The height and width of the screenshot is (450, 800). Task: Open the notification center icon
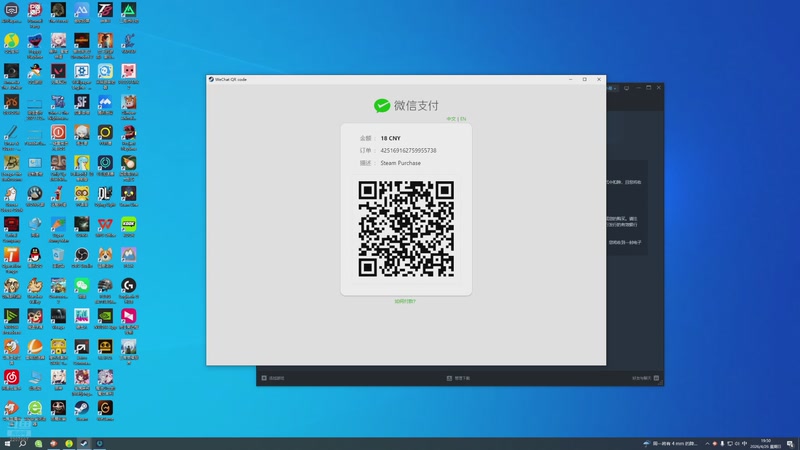click(790, 444)
